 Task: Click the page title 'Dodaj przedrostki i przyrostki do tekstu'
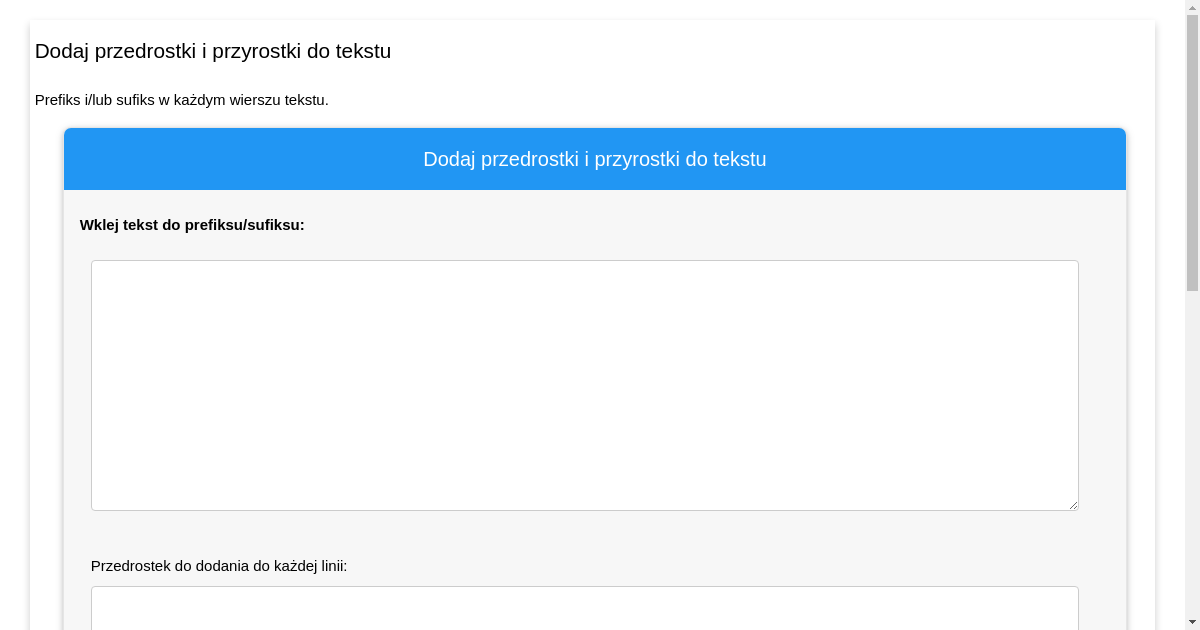tap(213, 51)
